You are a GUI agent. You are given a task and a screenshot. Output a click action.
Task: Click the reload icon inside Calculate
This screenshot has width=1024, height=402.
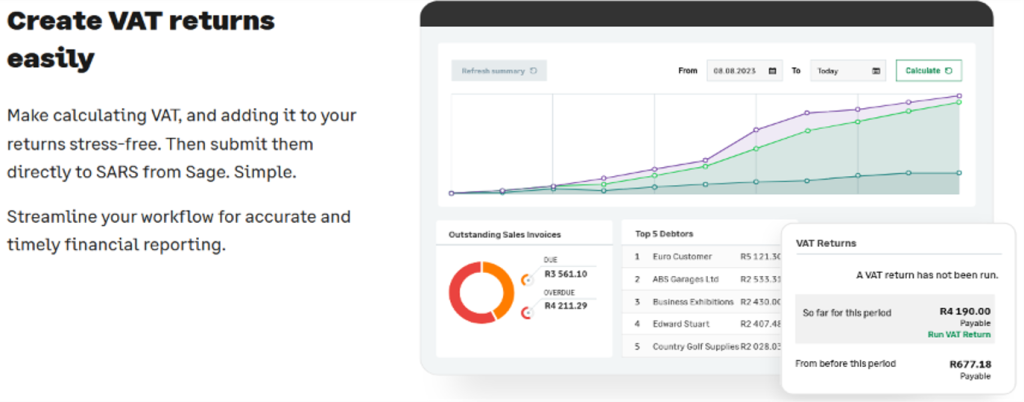[x=949, y=70]
